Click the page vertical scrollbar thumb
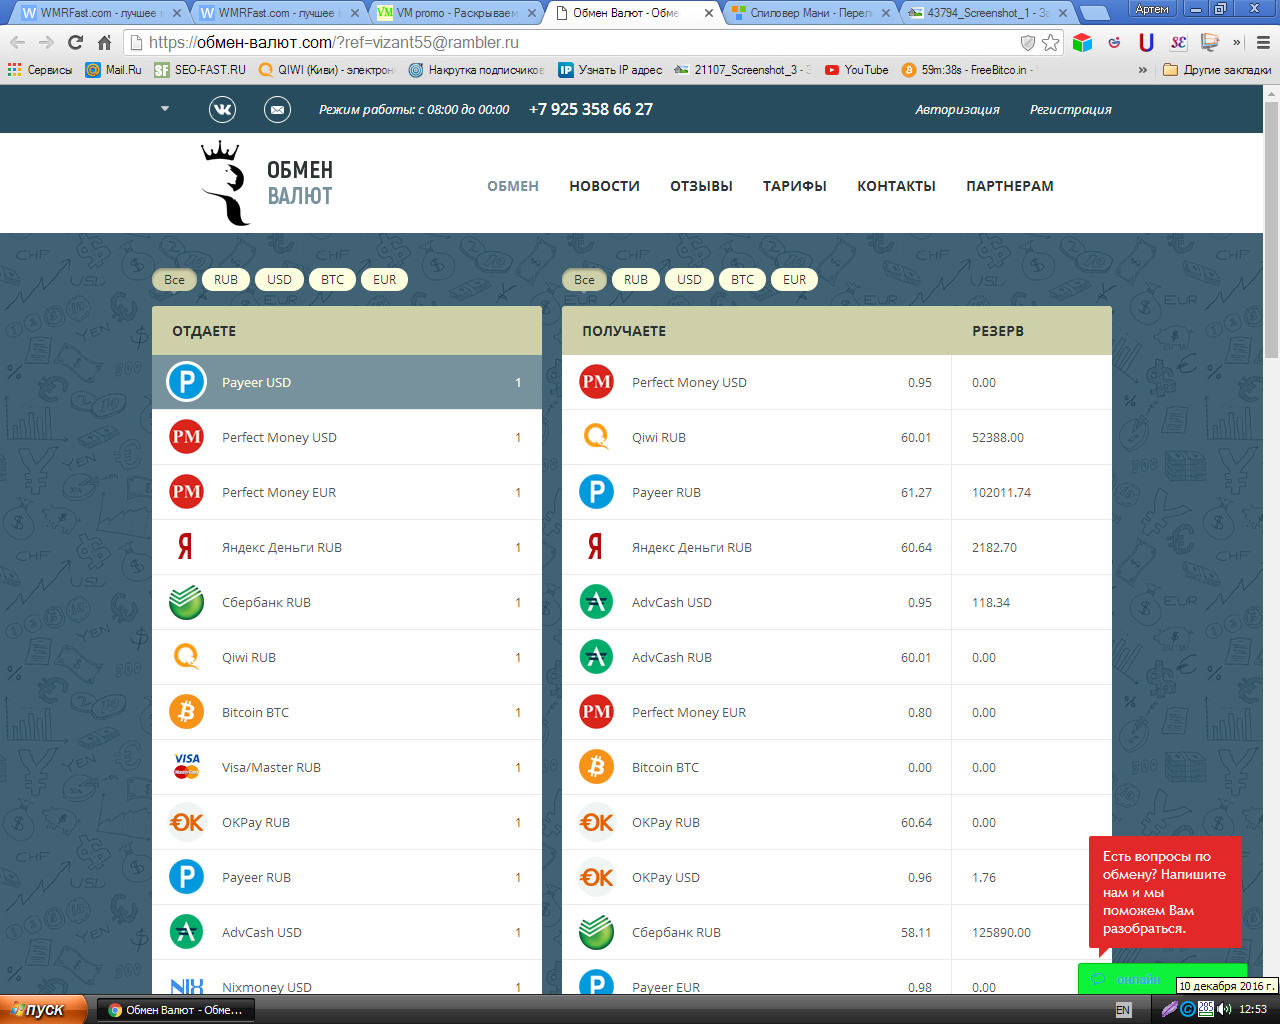Image resolution: width=1280 pixels, height=1024 pixels. pyautogui.click(x=1271, y=228)
